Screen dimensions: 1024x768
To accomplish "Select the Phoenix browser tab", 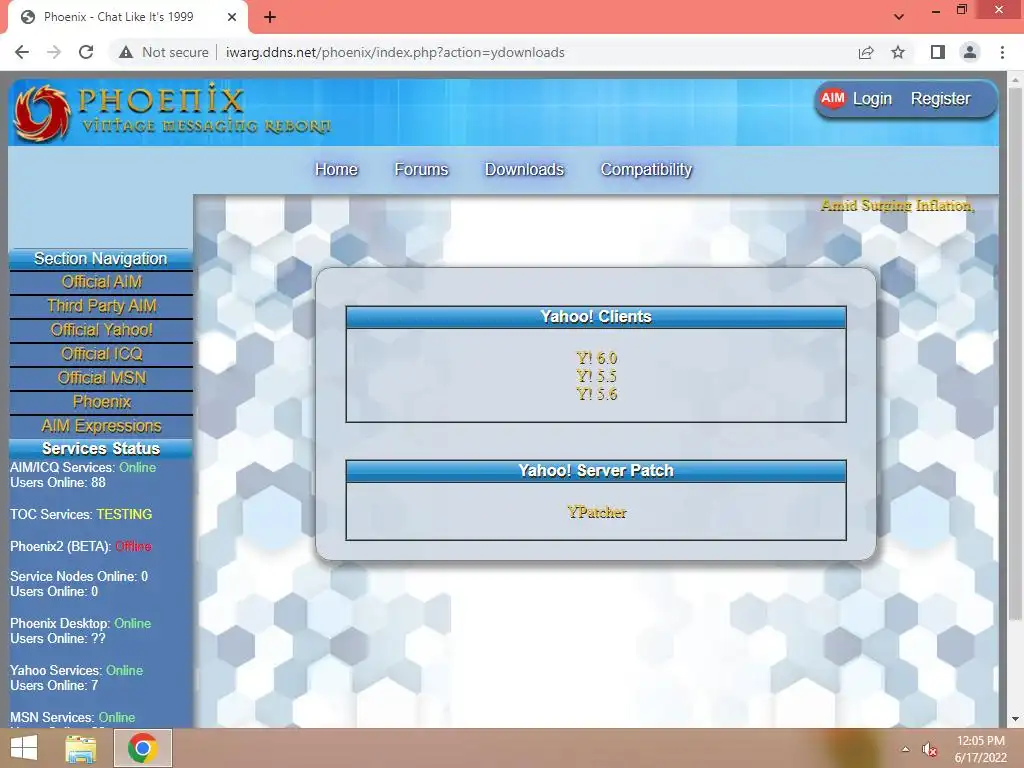I will coord(128,17).
